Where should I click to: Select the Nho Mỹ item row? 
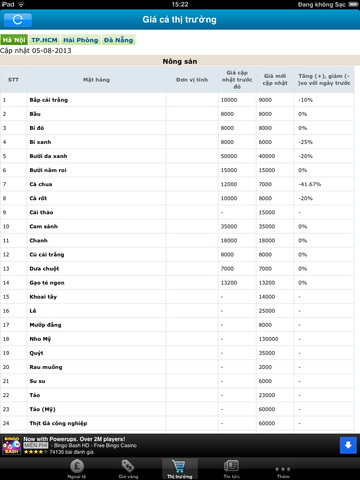pyautogui.click(x=177, y=339)
